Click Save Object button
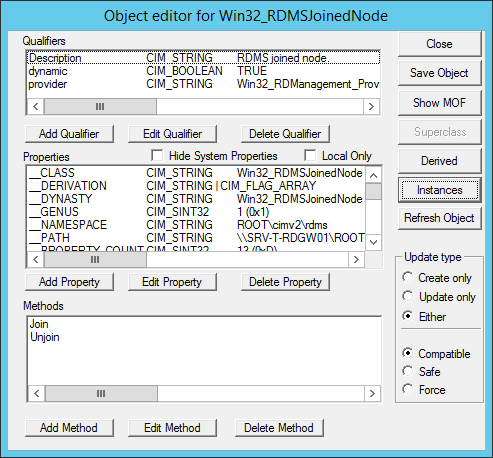 (439, 73)
